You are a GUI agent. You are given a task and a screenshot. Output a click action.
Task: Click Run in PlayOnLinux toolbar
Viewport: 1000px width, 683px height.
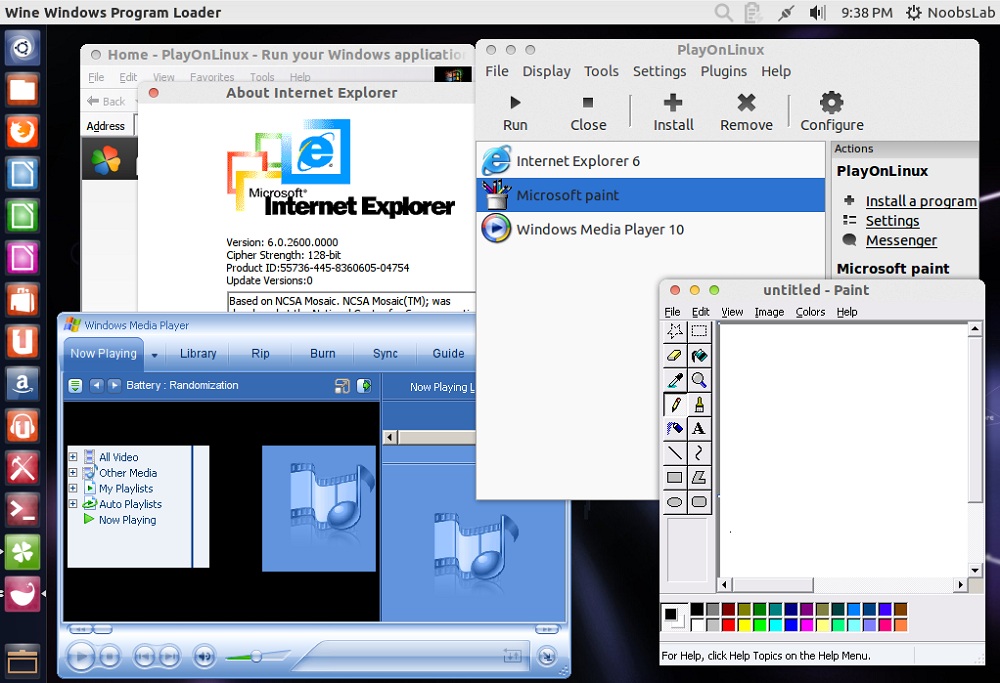pyautogui.click(x=515, y=113)
